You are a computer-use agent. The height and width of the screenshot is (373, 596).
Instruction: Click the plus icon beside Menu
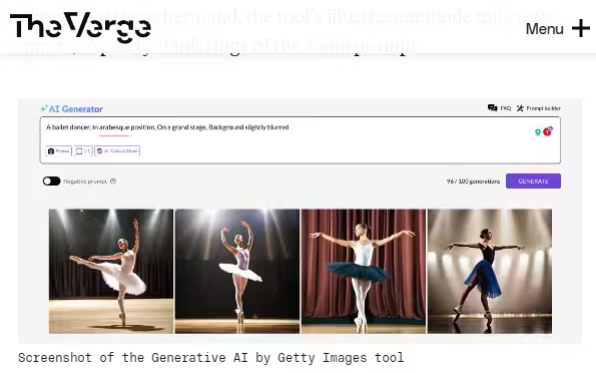(x=581, y=29)
